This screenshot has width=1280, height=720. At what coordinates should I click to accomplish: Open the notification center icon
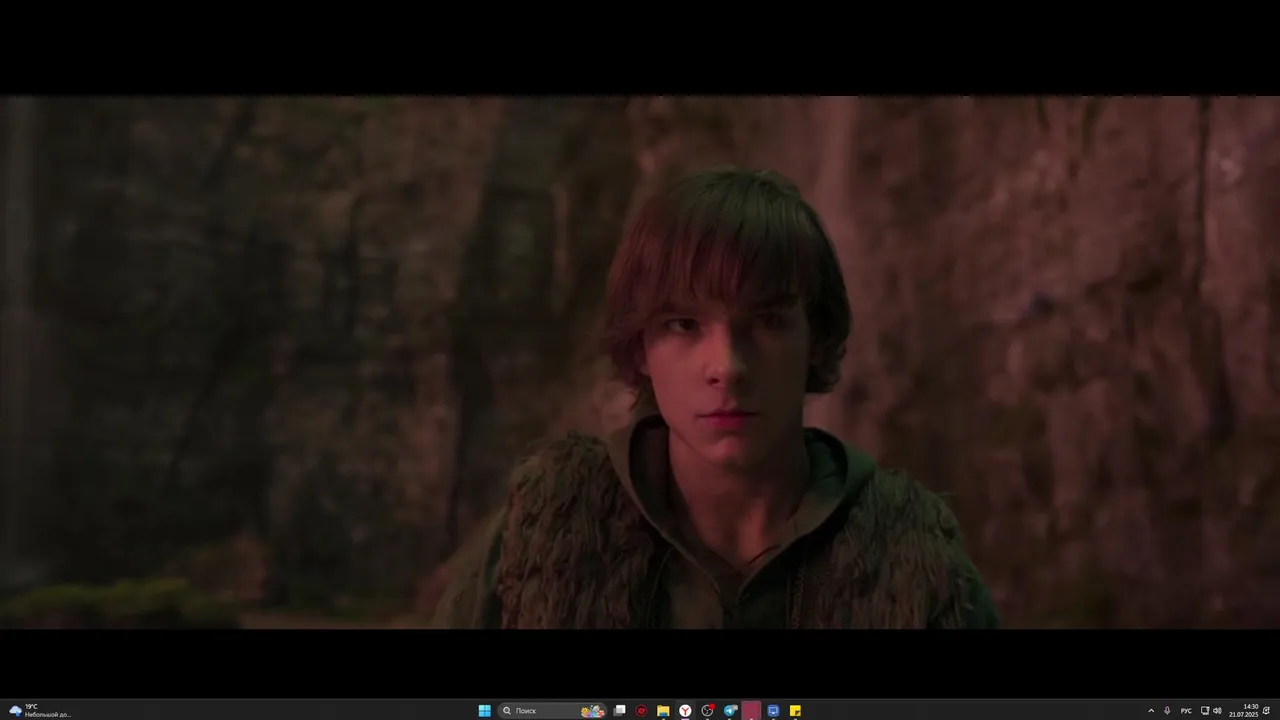tap(1267, 711)
